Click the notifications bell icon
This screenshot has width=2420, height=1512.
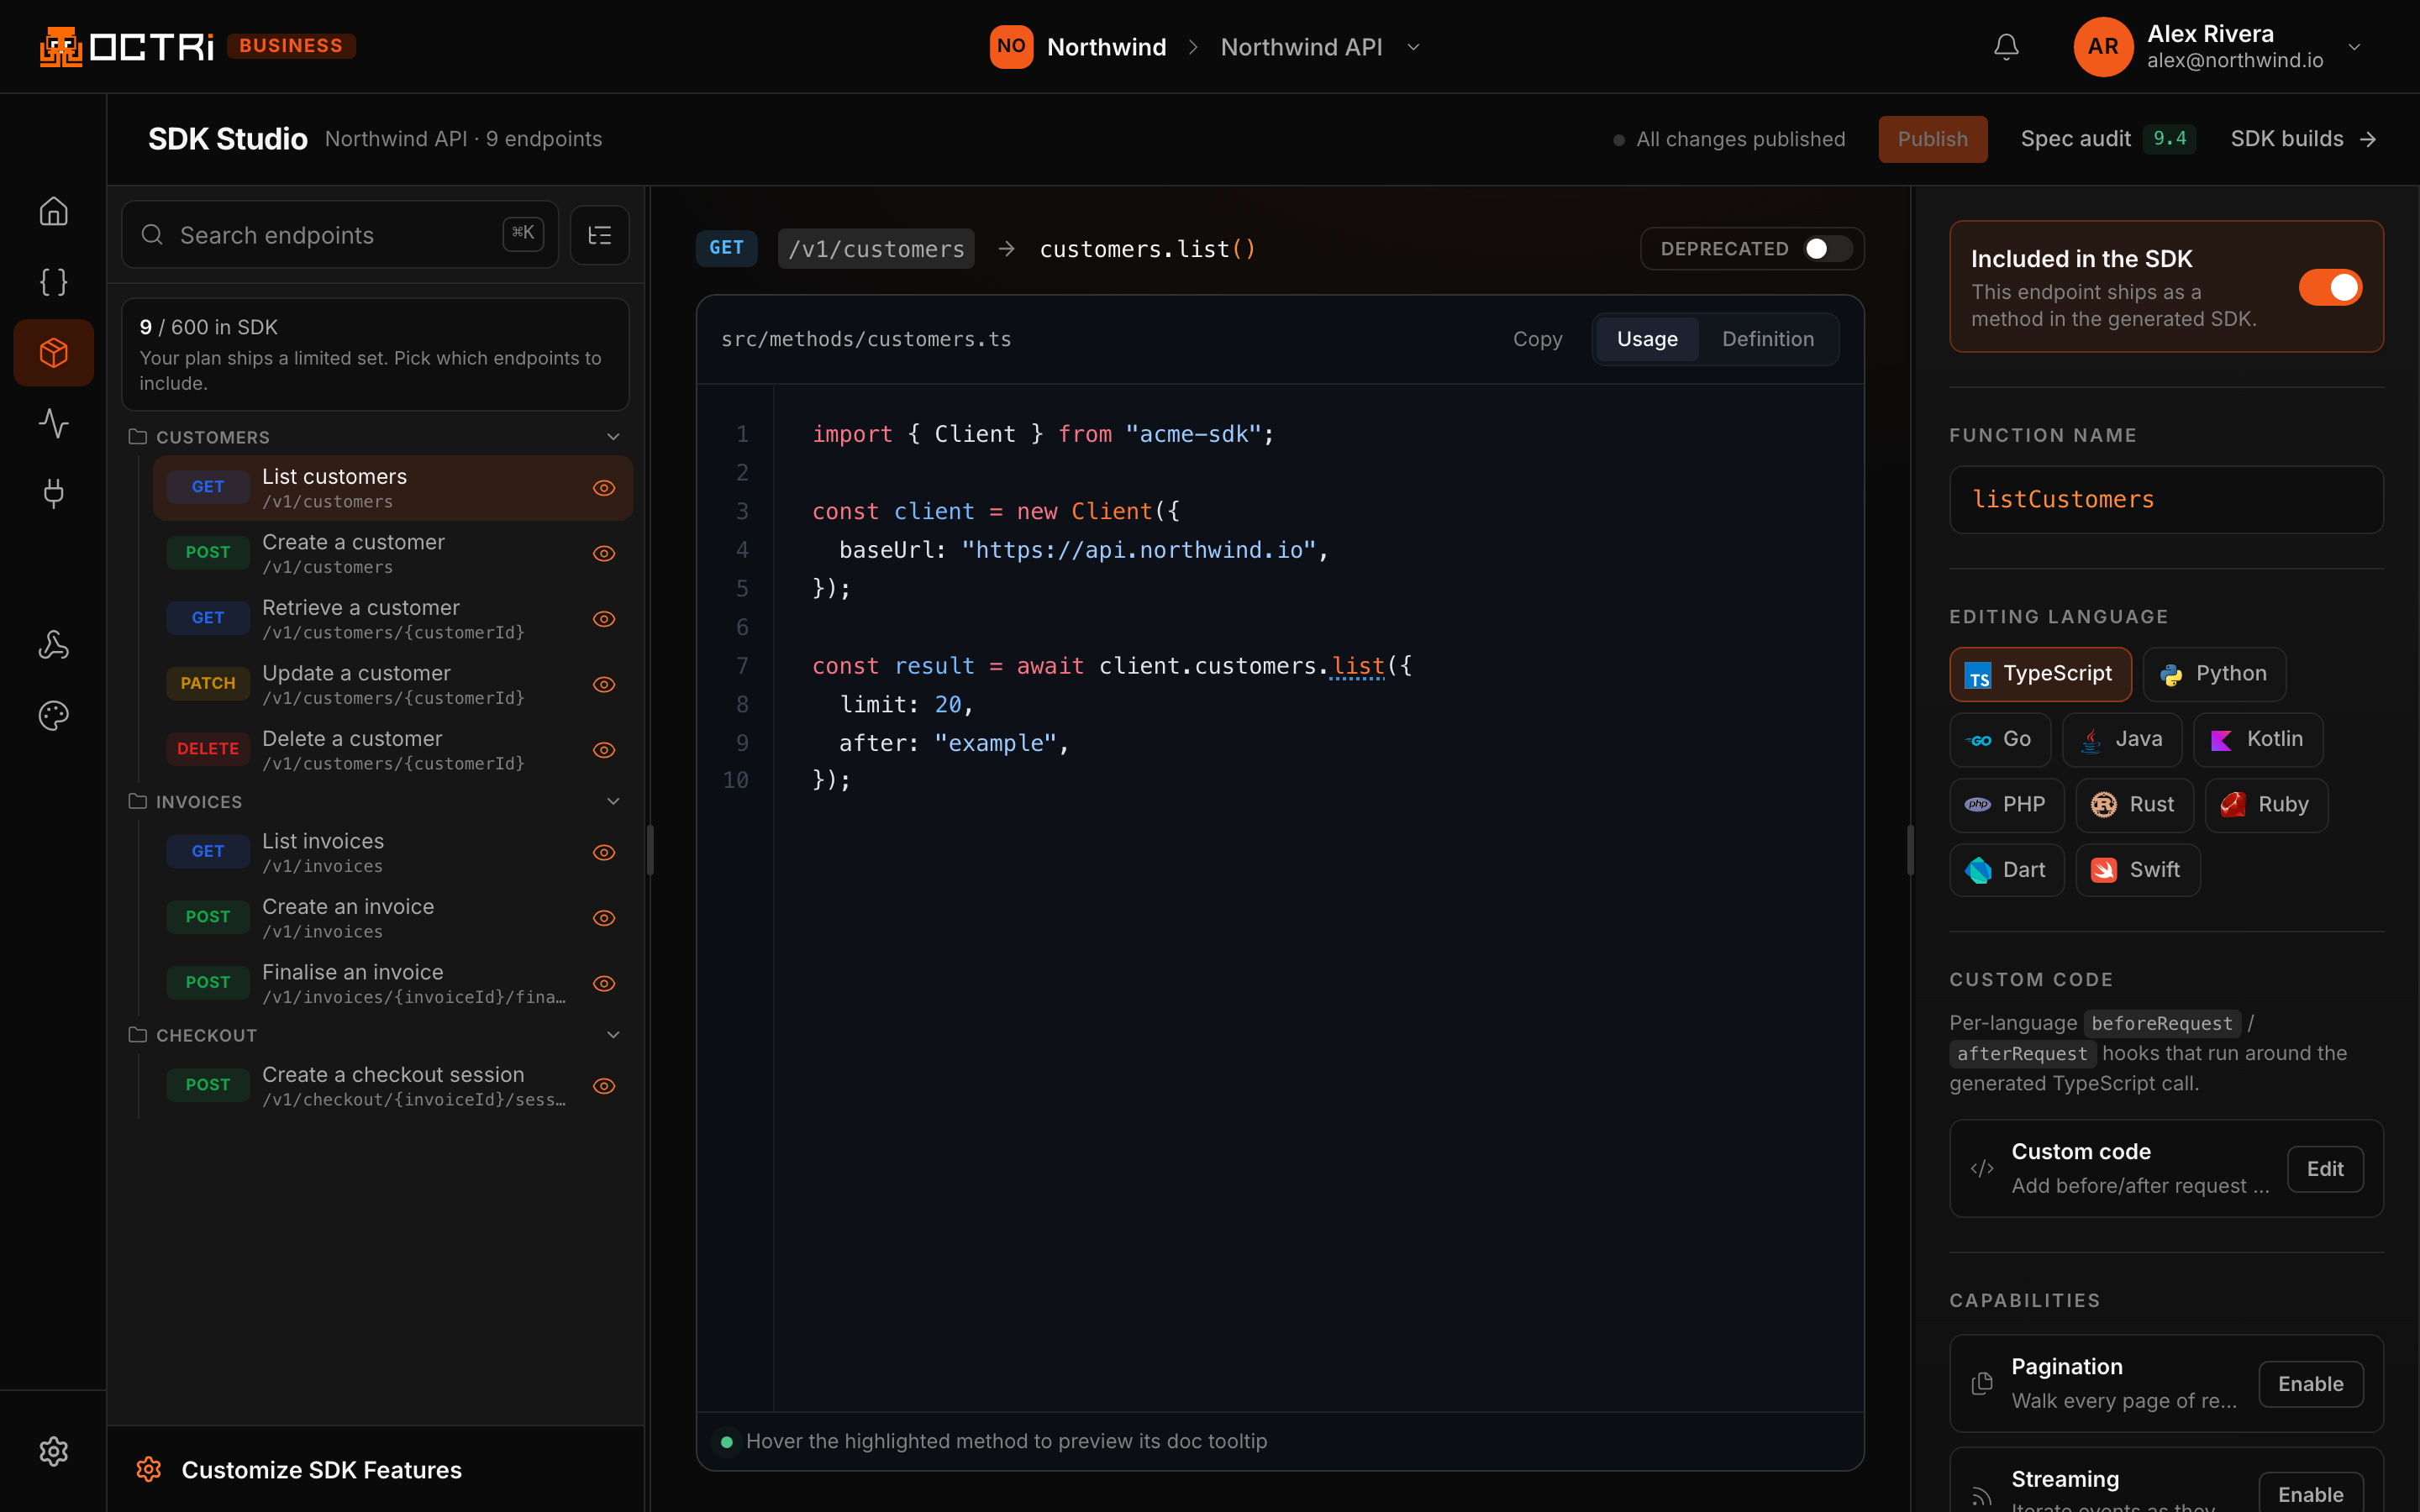[x=2006, y=47]
